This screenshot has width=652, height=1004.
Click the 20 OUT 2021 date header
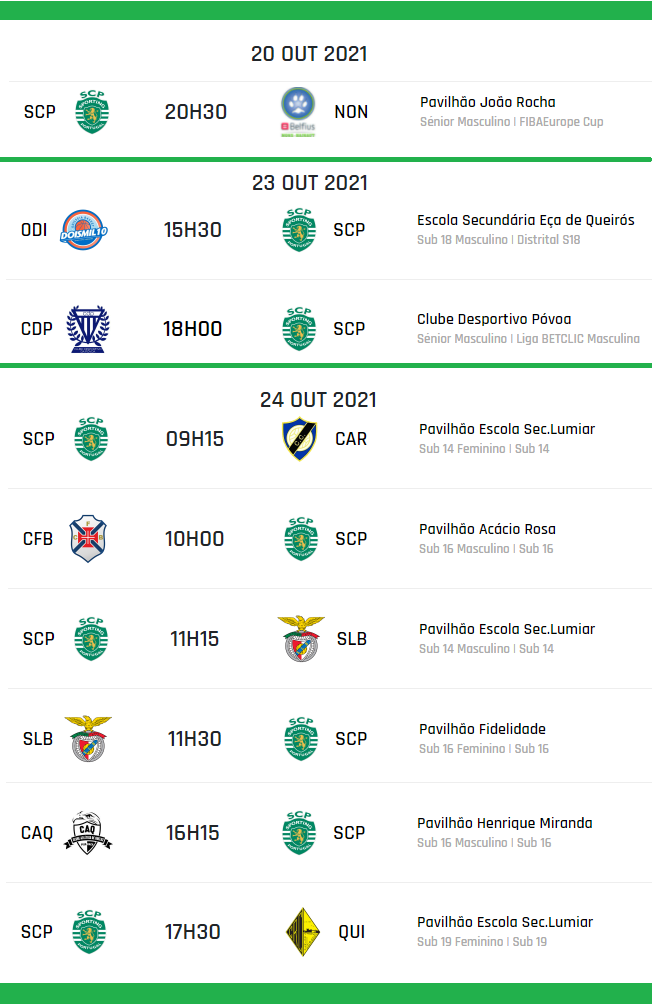(309, 54)
